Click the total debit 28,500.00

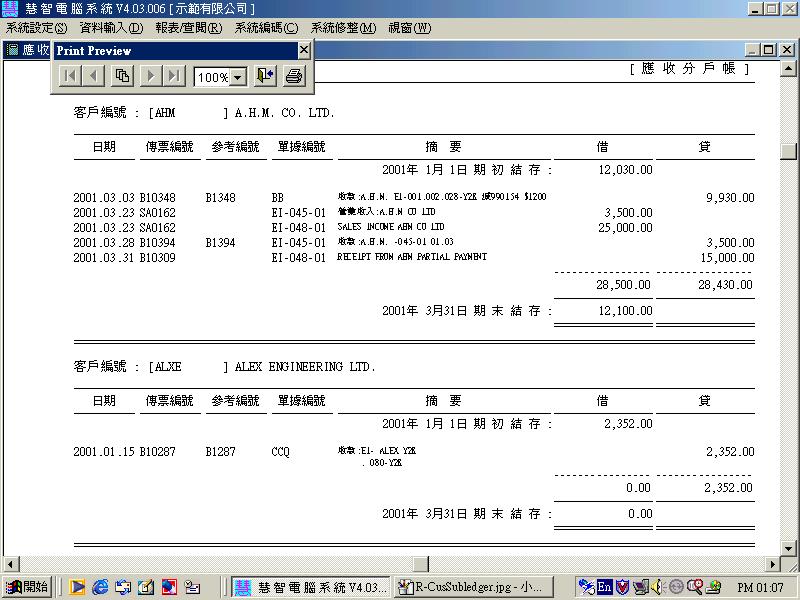click(x=623, y=285)
